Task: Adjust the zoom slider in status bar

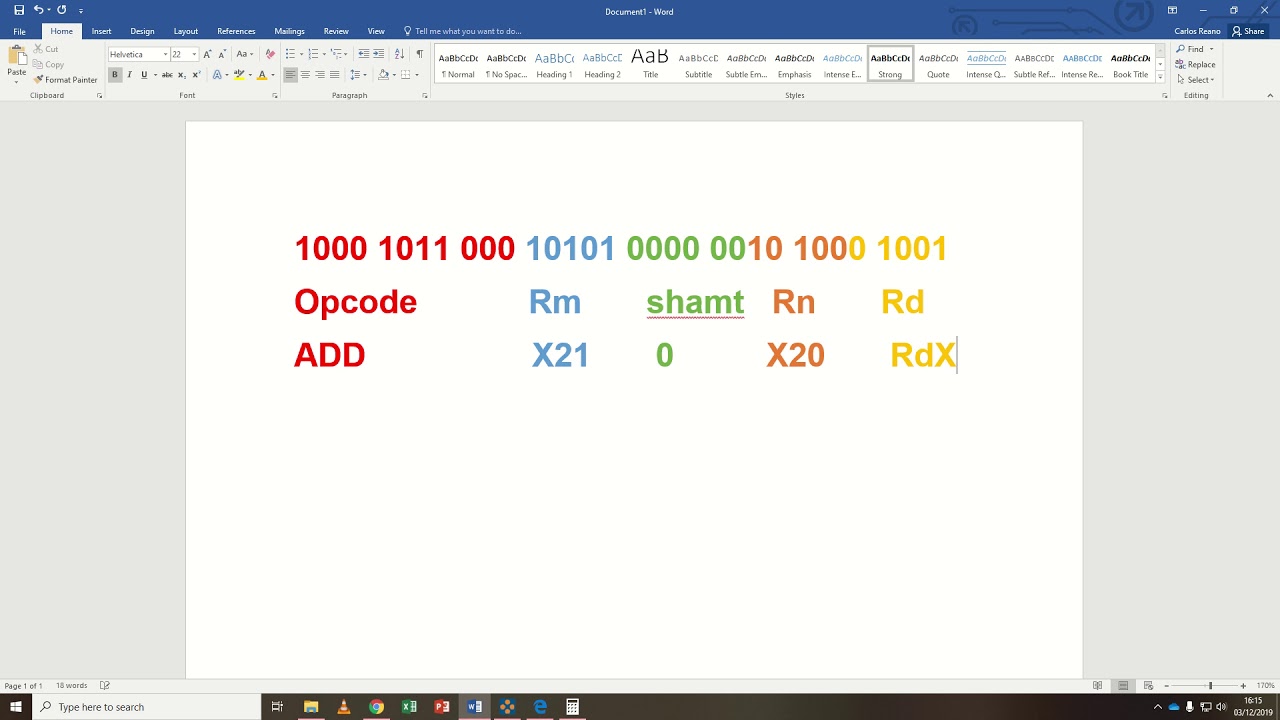Action: pos(1209,686)
